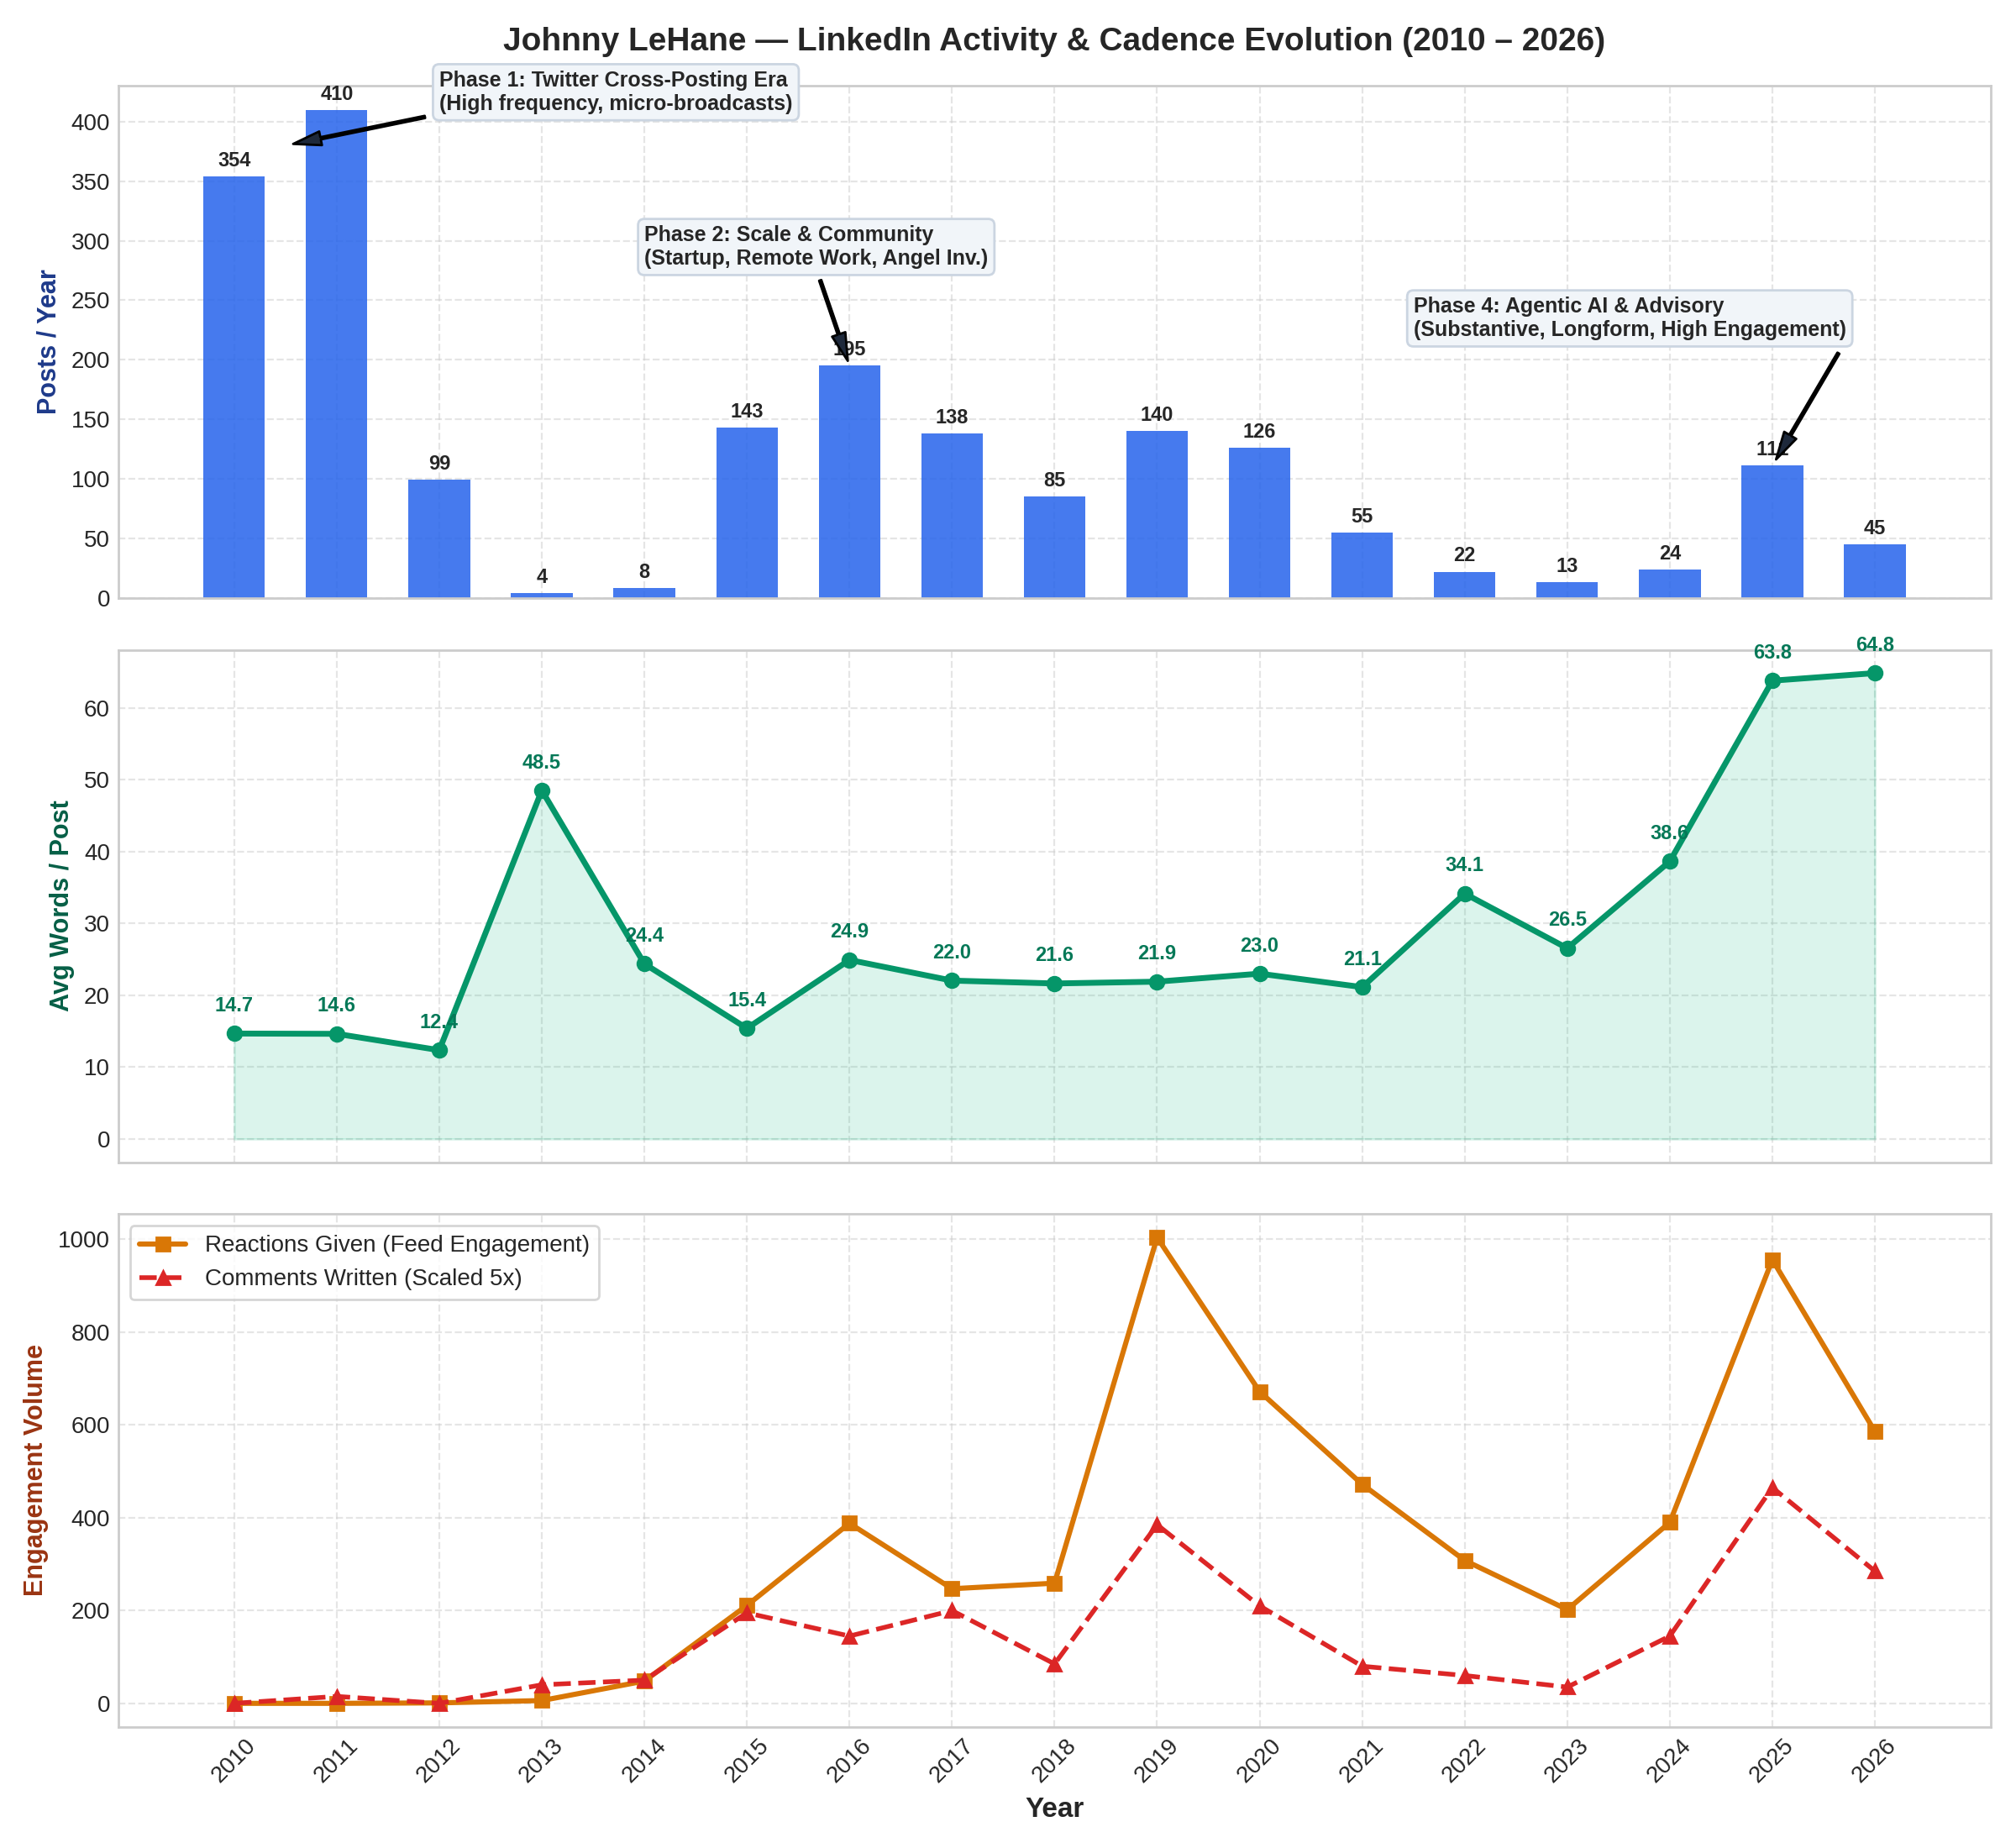Click the 'Phase 2: Scale & Community' annotation box
This screenshot has height=1848, width=2016.
point(815,246)
